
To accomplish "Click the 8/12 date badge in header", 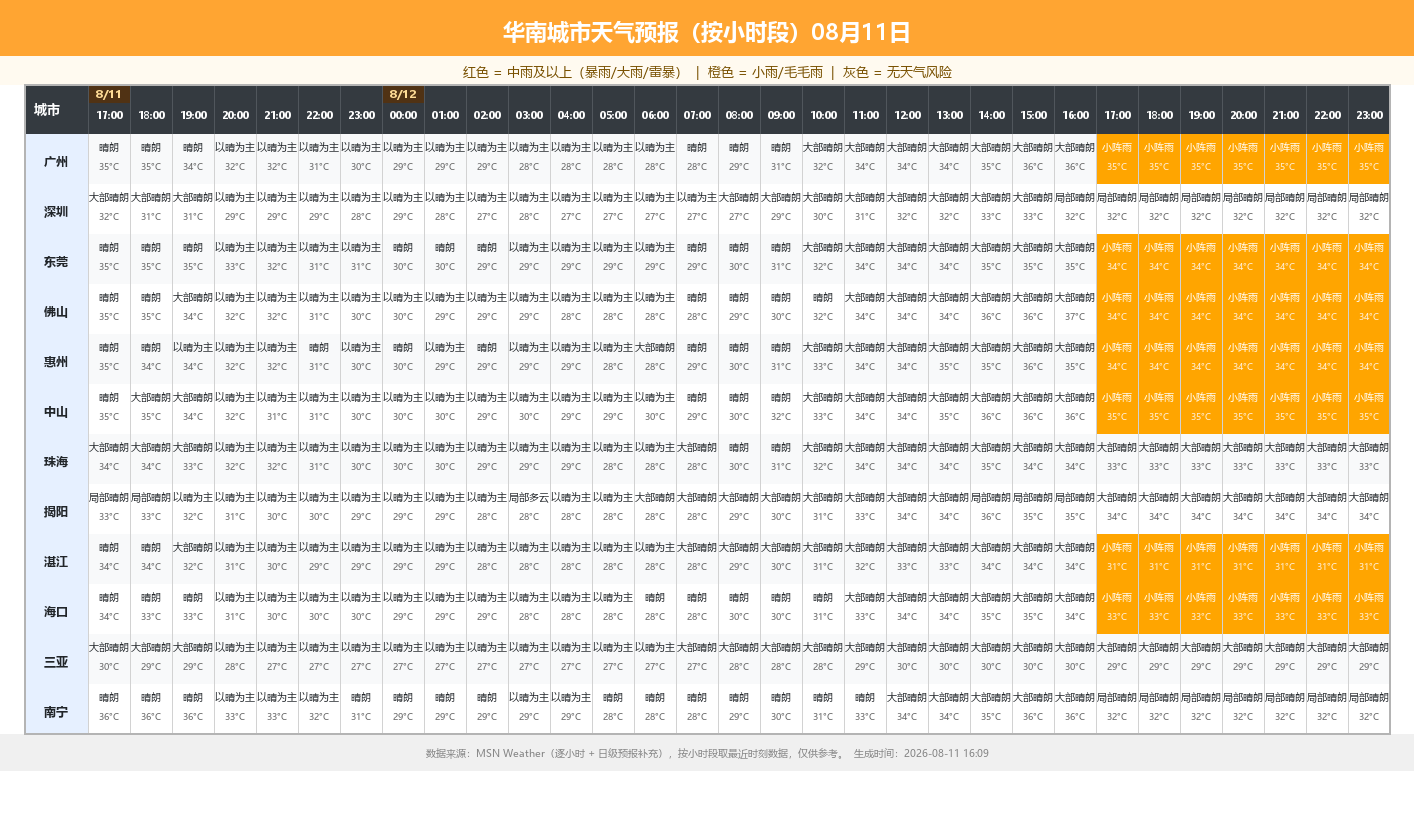I will 403,95.
